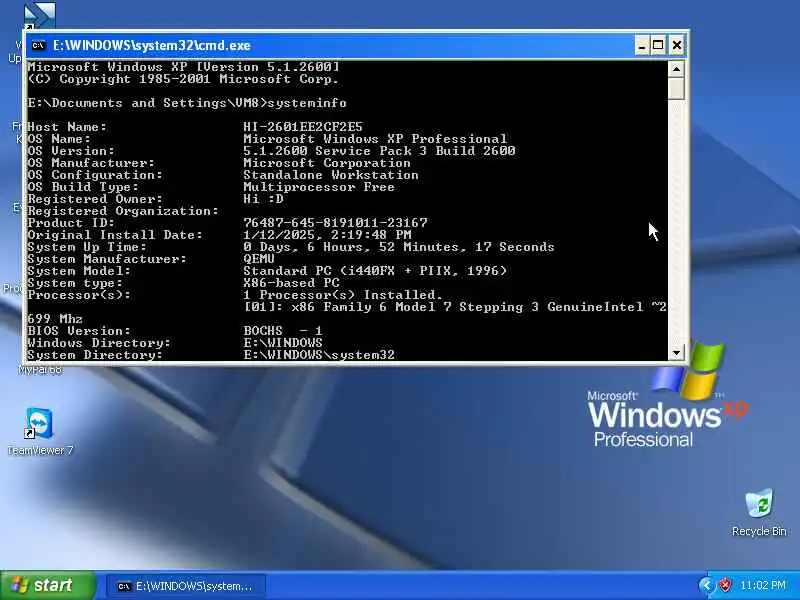Image resolution: width=800 pixels, height=600 pixels.
Task: Expand hidden tray icons with the arrow
Action: click(x=707, y=585)
